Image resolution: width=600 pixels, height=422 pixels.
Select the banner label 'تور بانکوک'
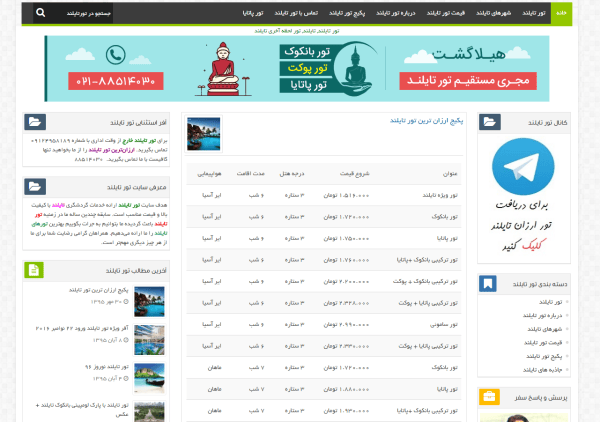[307, 52]
